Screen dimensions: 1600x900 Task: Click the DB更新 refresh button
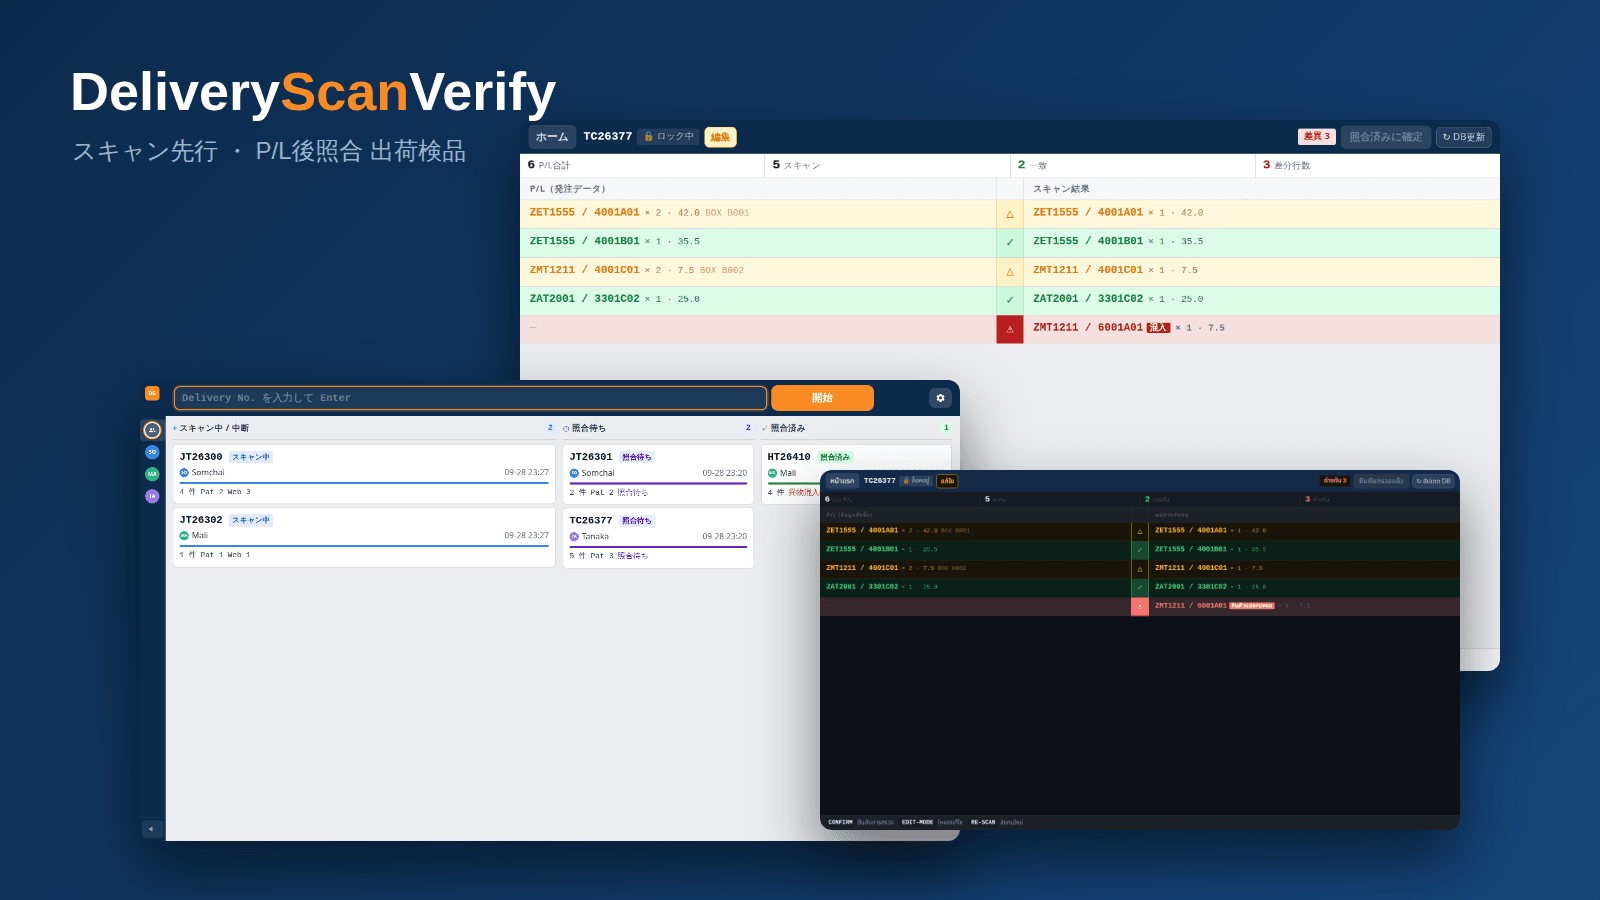(1464, 137)
